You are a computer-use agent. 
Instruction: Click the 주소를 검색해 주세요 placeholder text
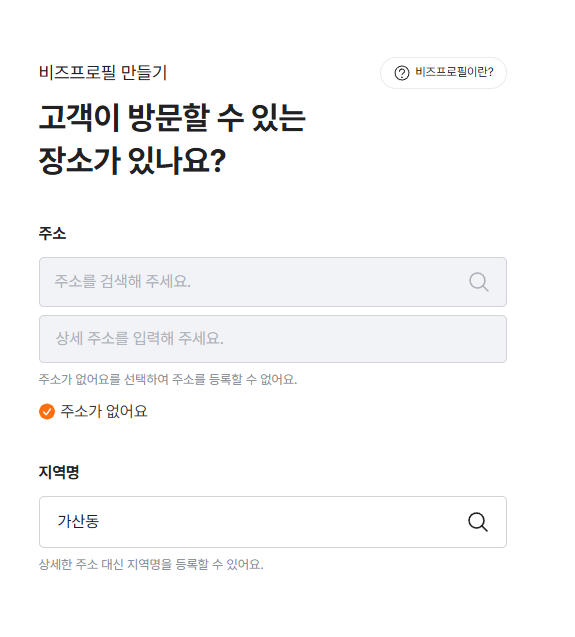click(123, 281)
